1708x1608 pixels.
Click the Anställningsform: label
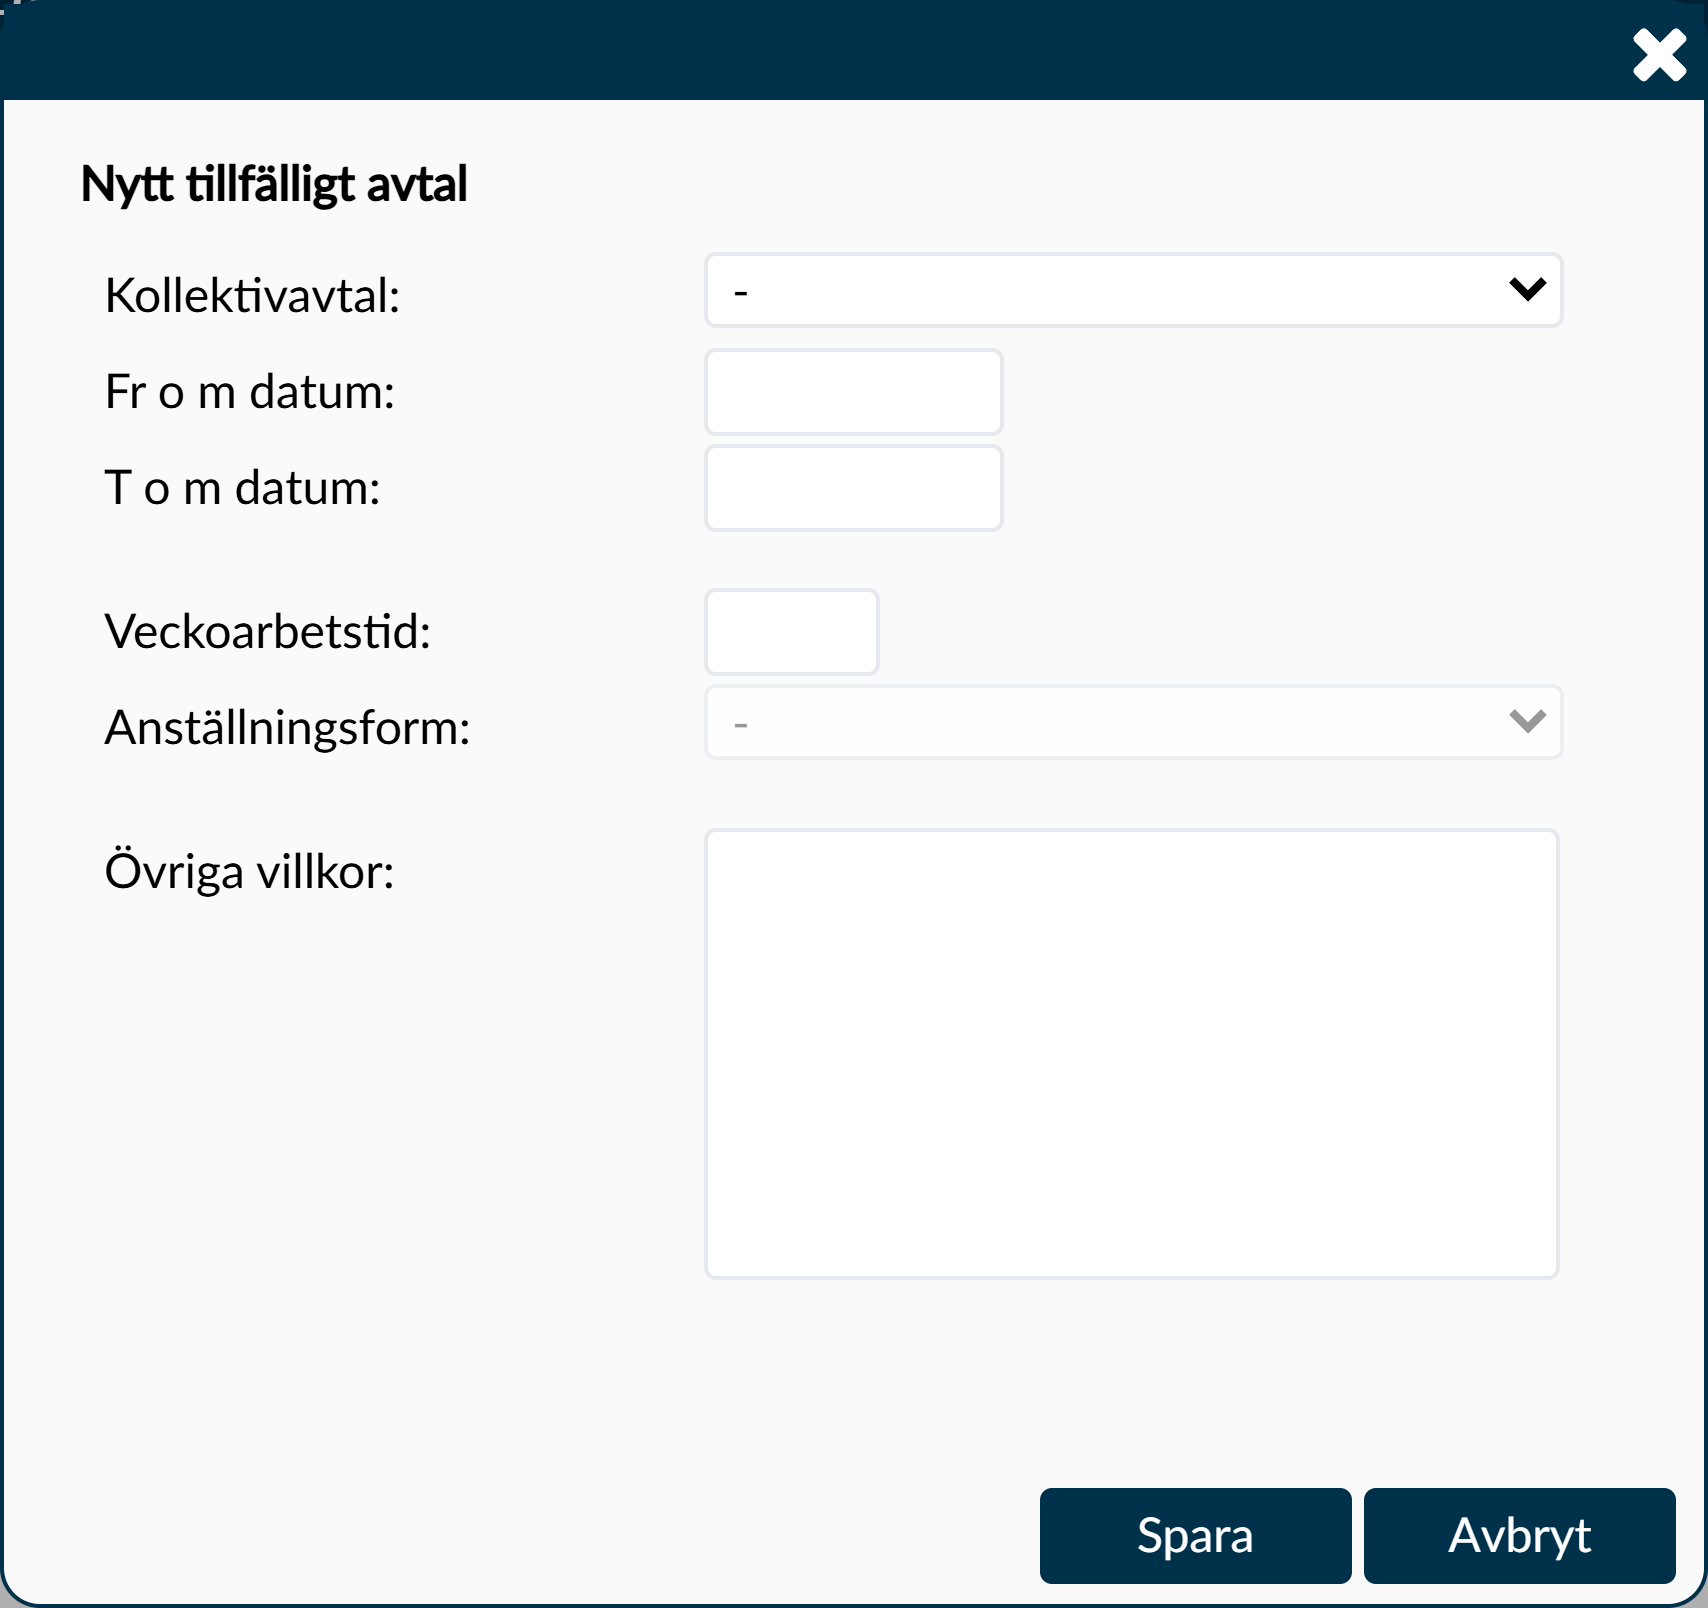288,728
